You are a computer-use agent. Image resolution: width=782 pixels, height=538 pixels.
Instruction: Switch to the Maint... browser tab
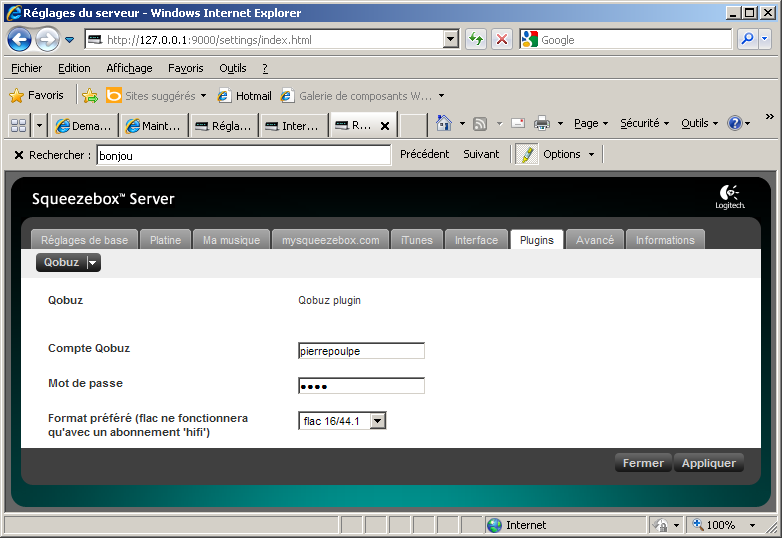(x=153, y=126)
